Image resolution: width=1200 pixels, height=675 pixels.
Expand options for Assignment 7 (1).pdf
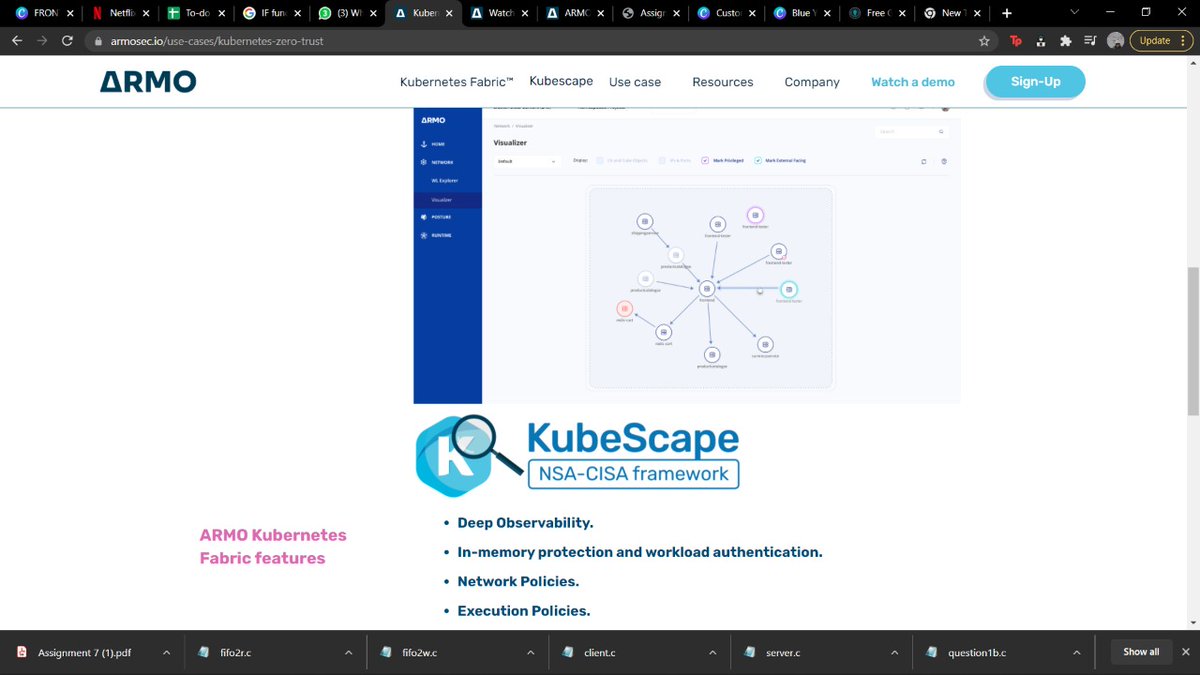coord(166,652)
